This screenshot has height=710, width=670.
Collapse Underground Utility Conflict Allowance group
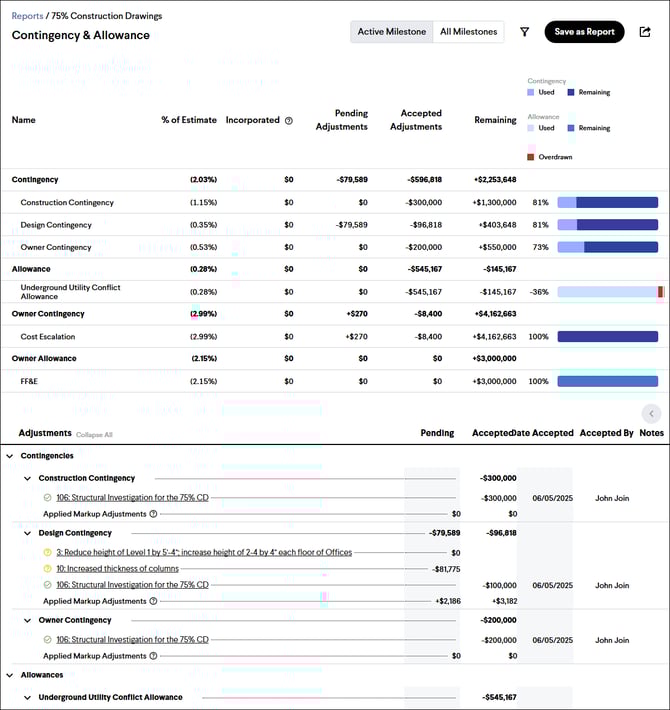coord(28,697)
